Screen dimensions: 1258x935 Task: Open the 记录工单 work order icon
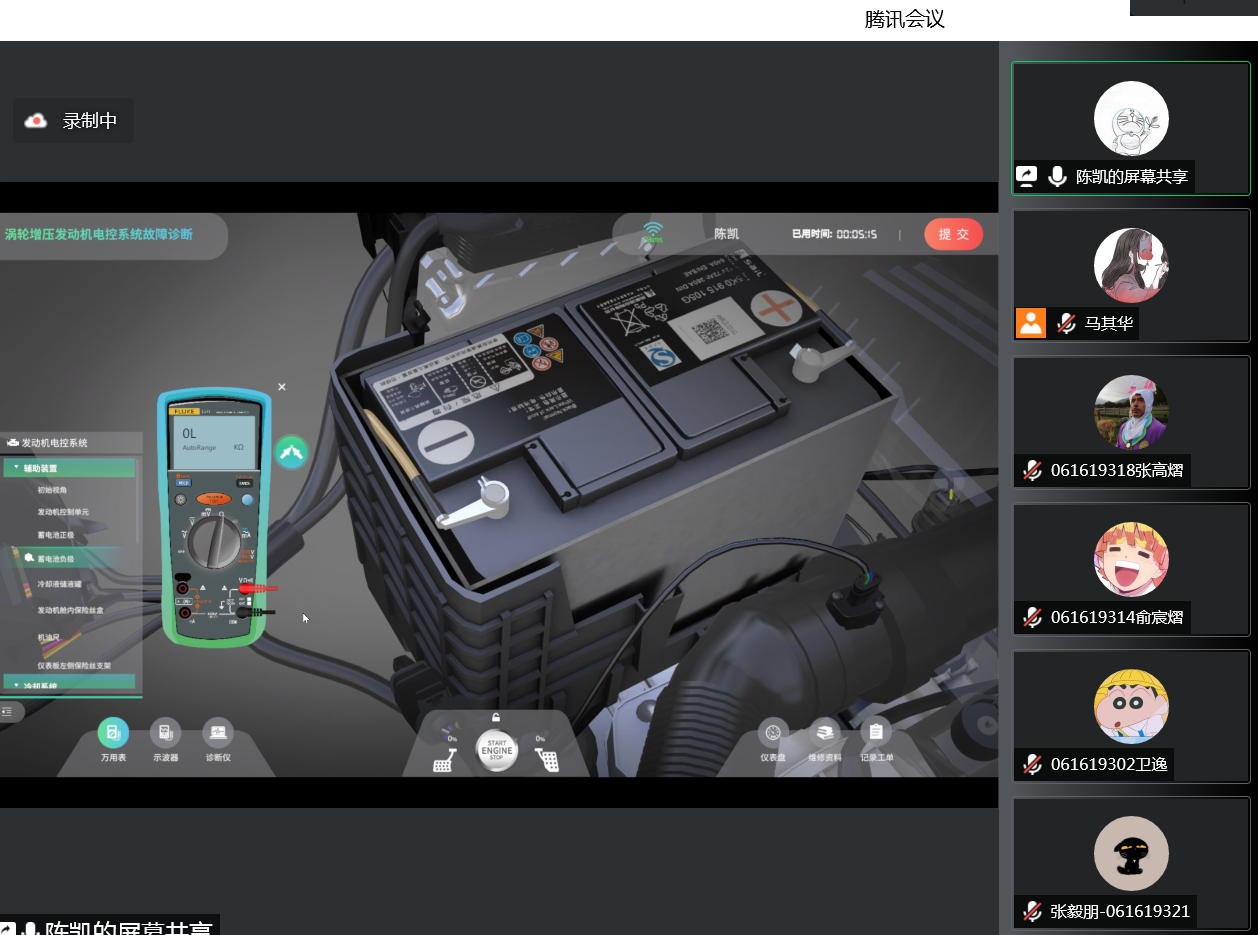[x=876, y=734]
